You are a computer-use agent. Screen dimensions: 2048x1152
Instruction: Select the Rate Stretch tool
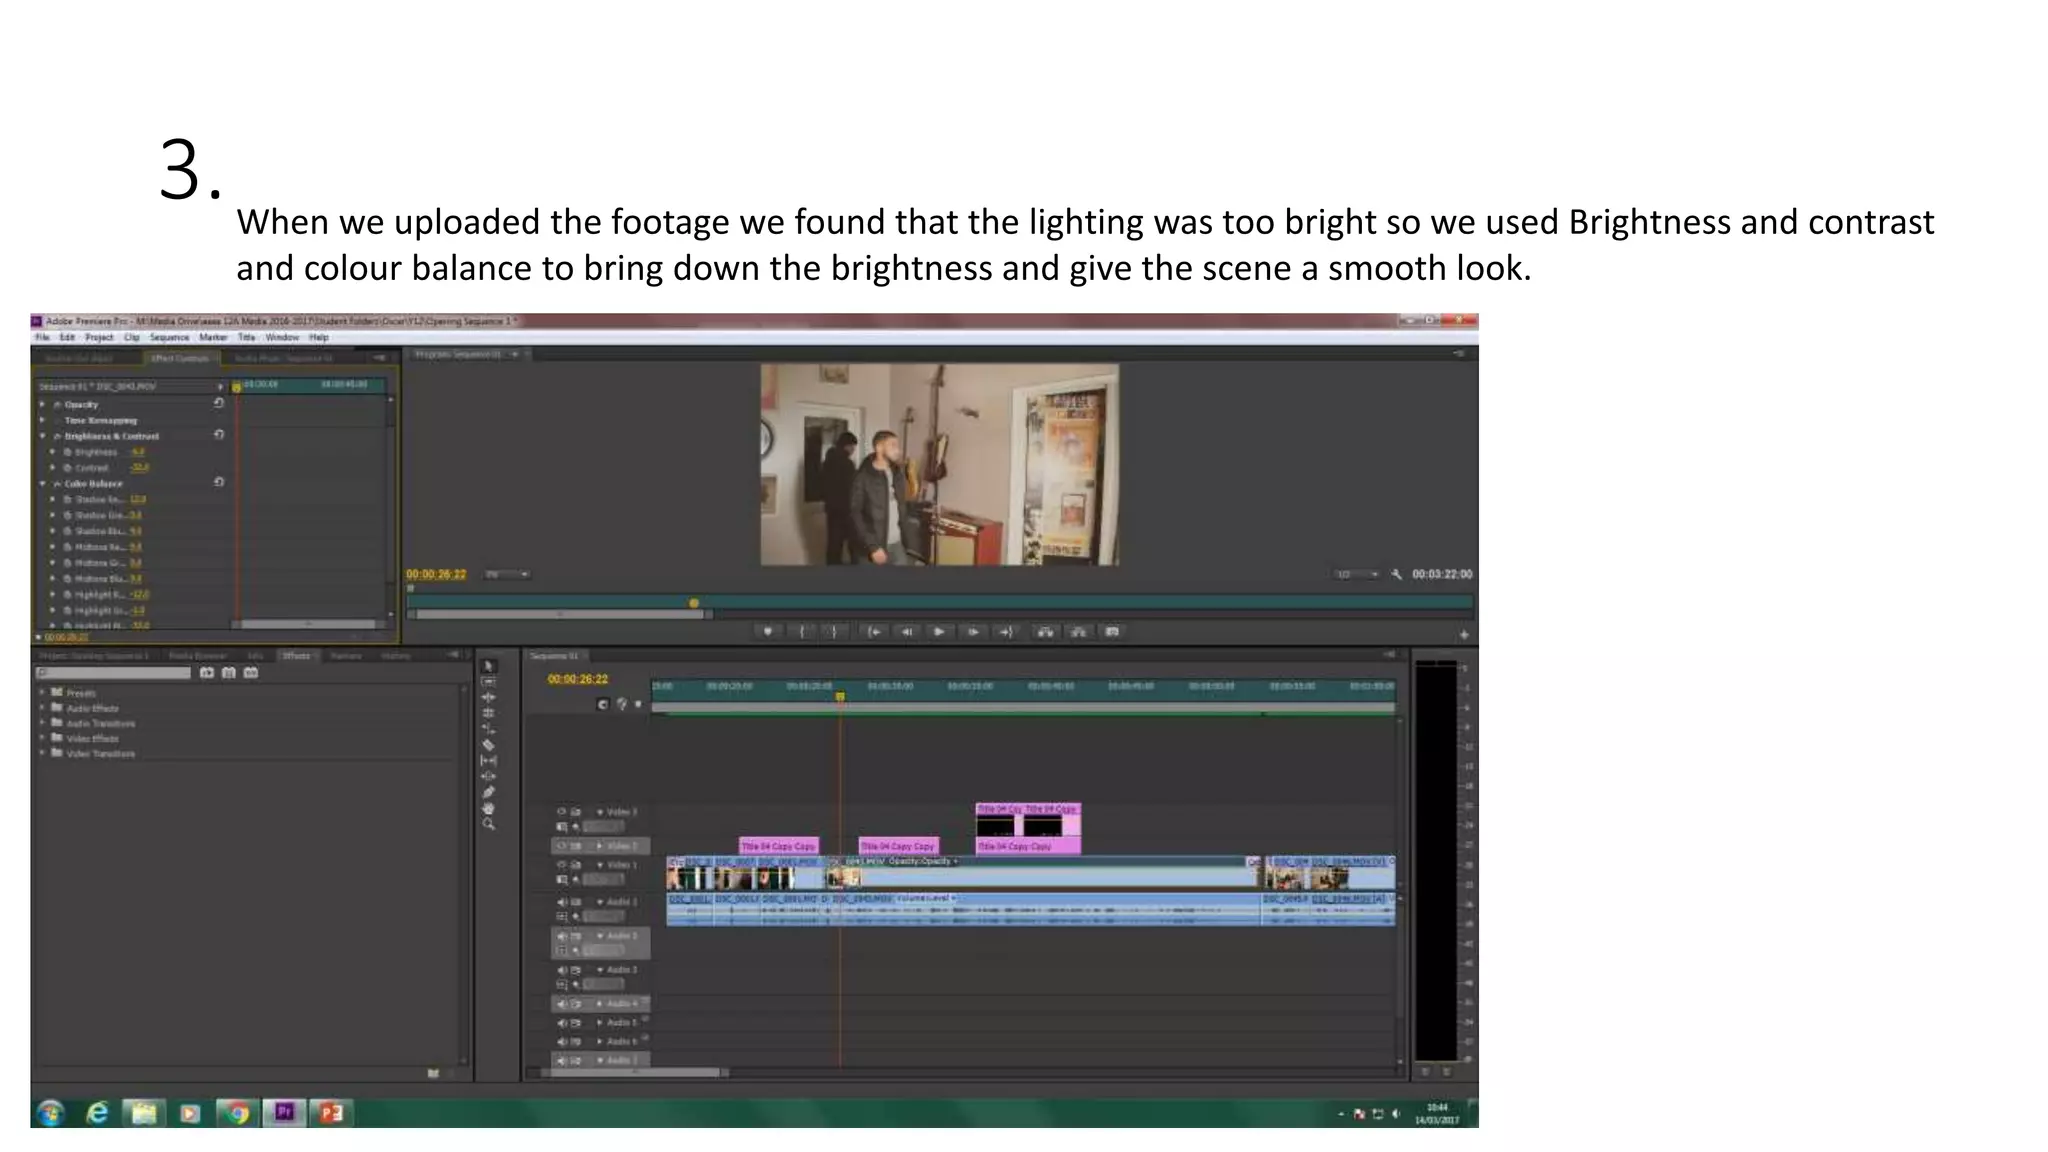tap(489, 729)
